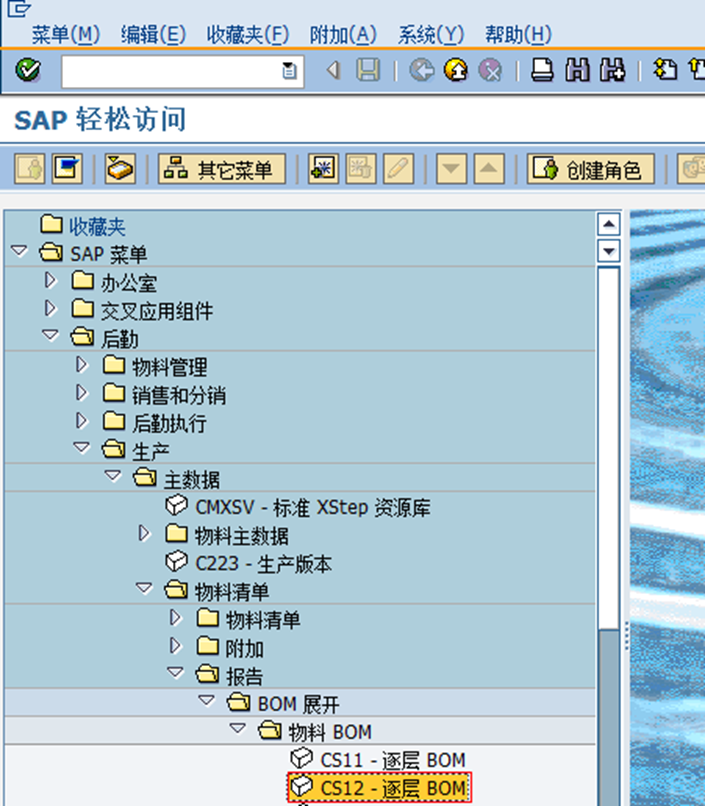Select CMXSV - 标准 XStep 资源库 transaction
This screenshot has height=806, width=705.
pyautogui.click(x=312, y=507)
